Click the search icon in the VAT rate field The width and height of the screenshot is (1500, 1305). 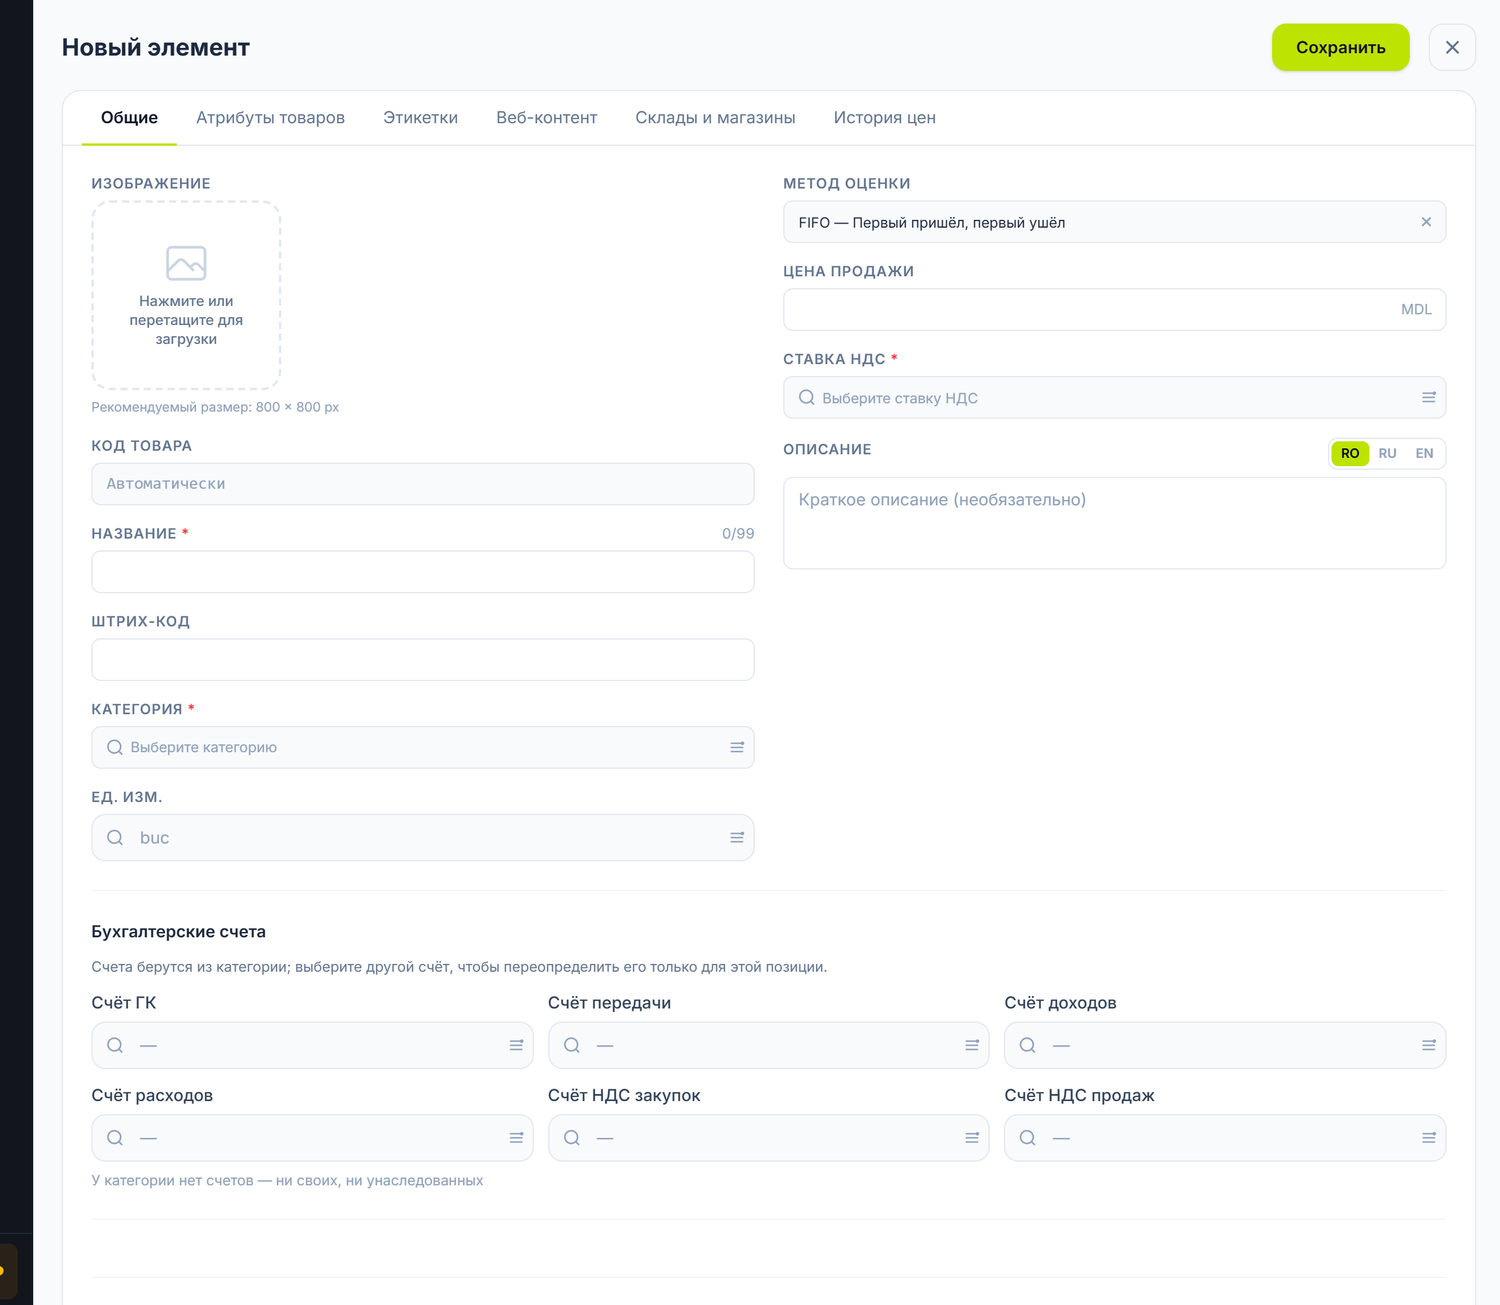(806, 398)
